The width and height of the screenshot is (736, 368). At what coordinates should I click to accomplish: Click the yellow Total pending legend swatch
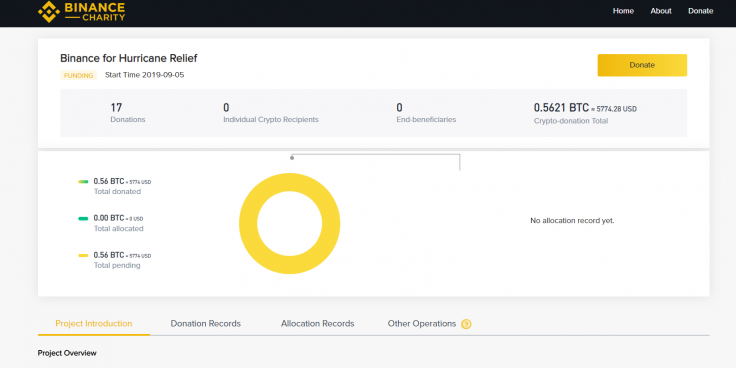coord(83,255)
